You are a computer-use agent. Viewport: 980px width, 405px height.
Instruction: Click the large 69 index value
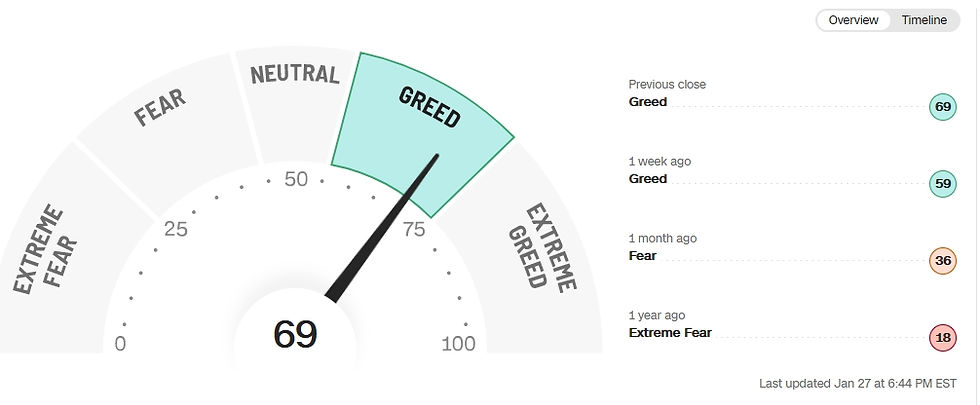click(295, 334)
